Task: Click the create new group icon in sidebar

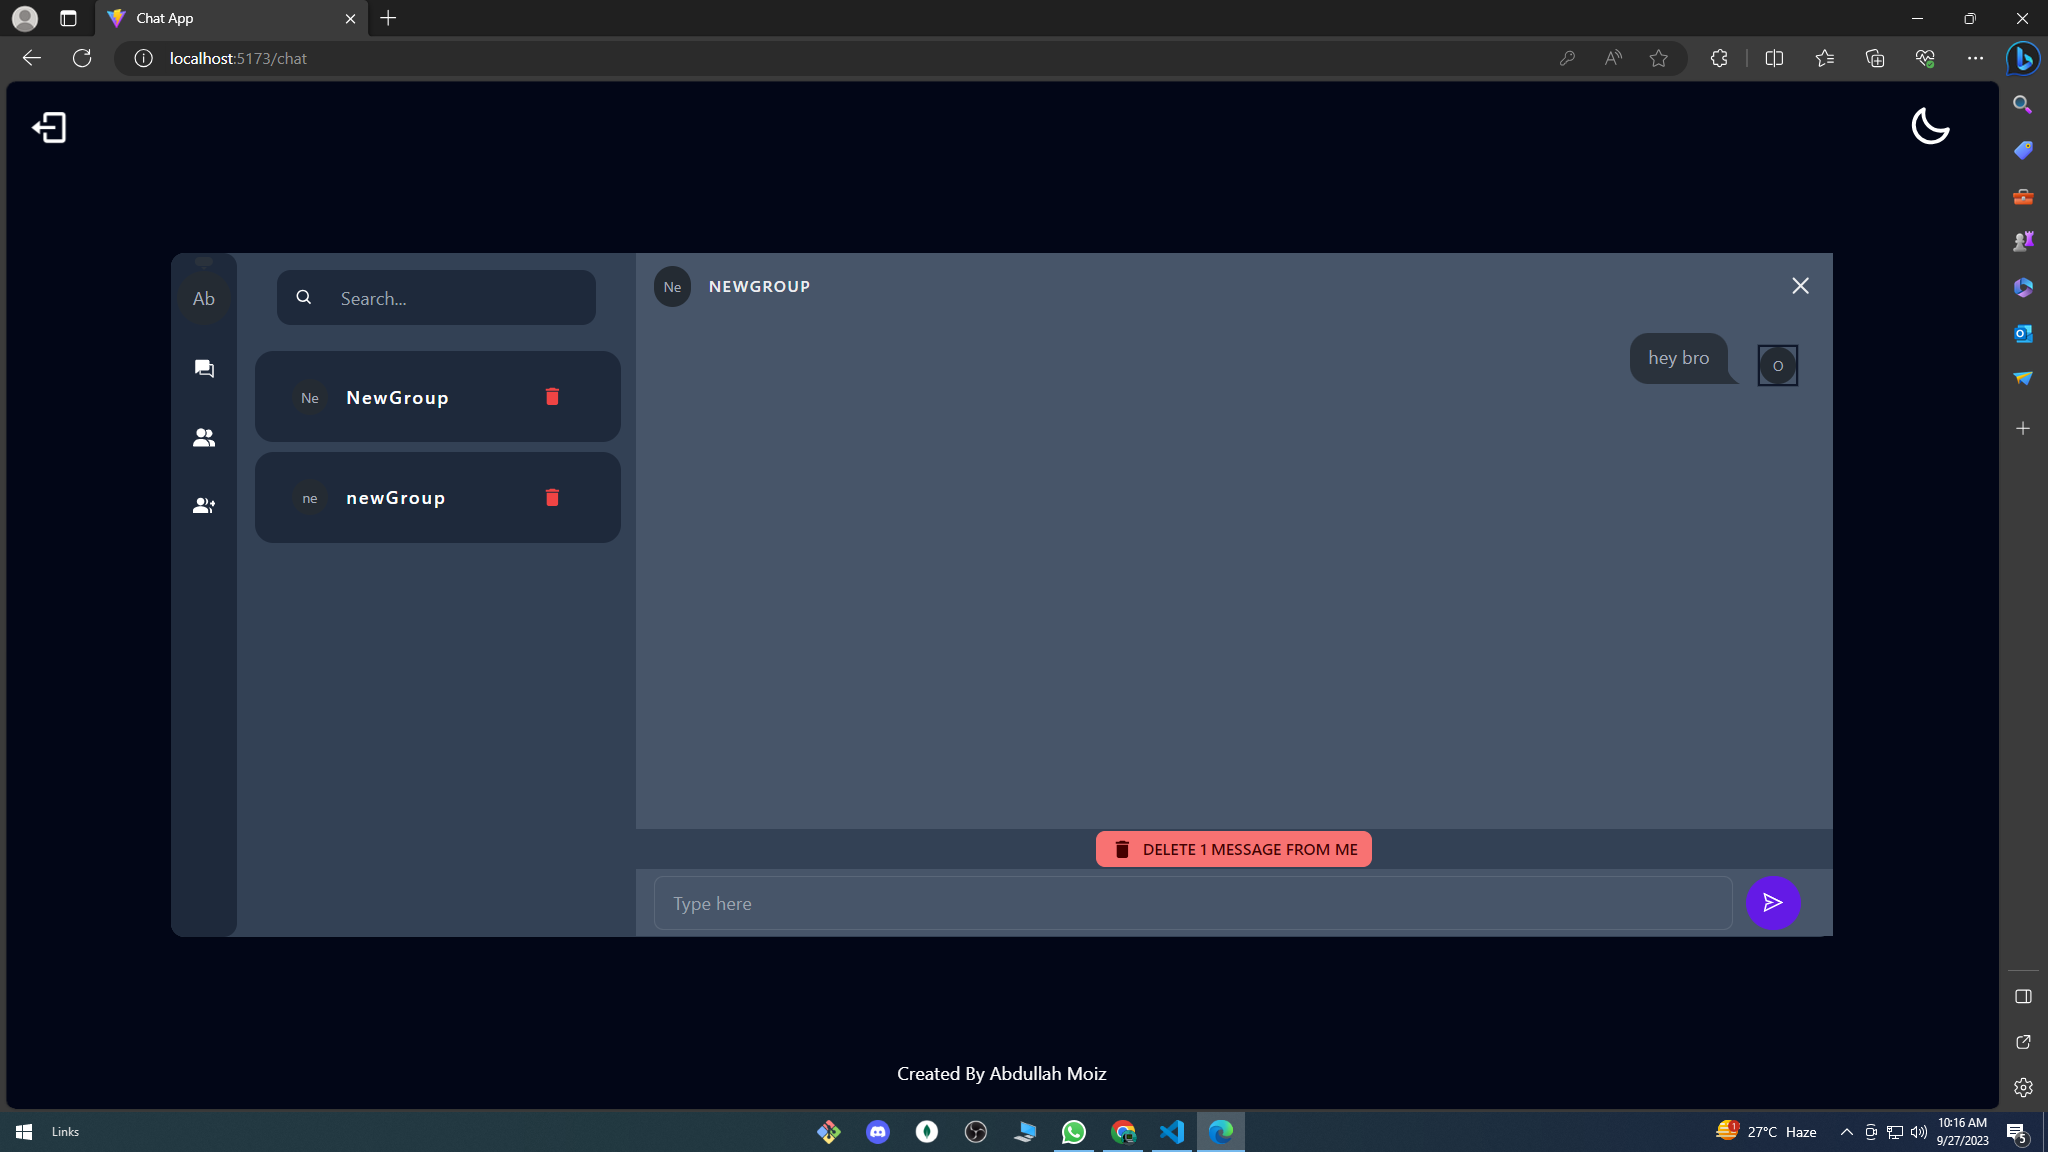Action: [203, 505]
